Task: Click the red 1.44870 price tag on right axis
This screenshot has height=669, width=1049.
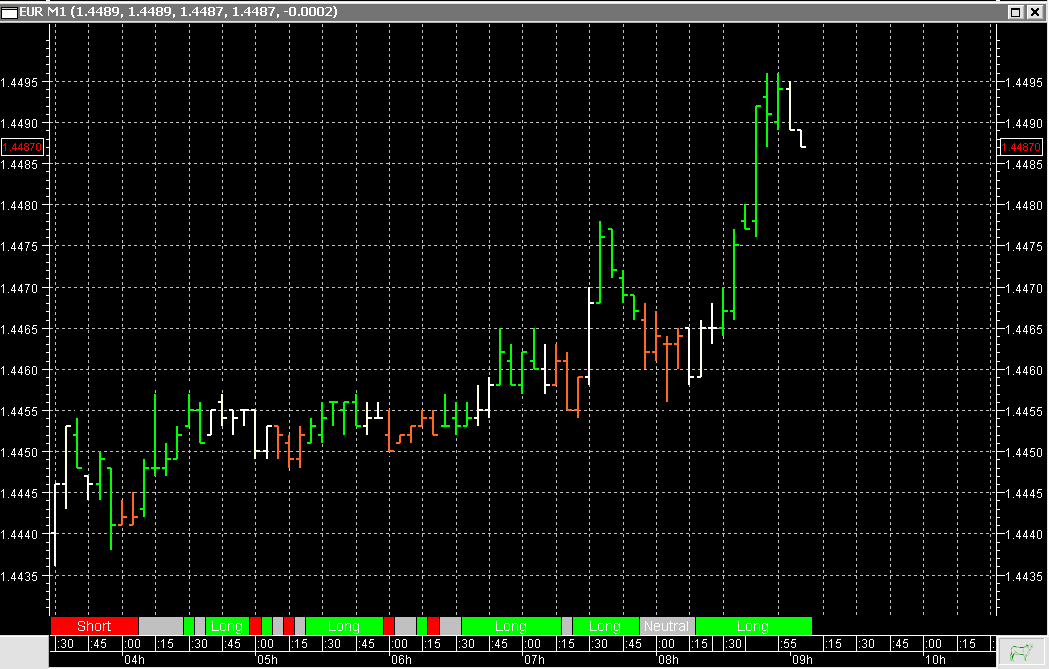Action: click(1022, 147)
